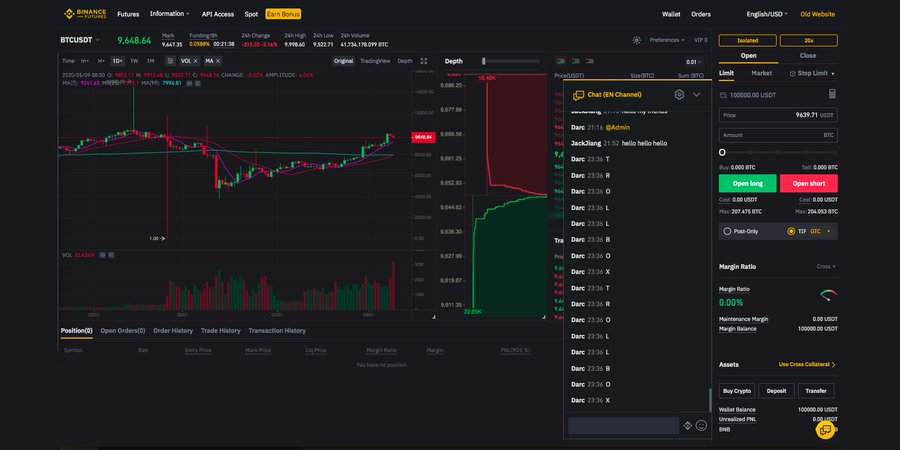Switch to Close tab
The width and height of the screenshot is (900, 450).
pos(808,56)
